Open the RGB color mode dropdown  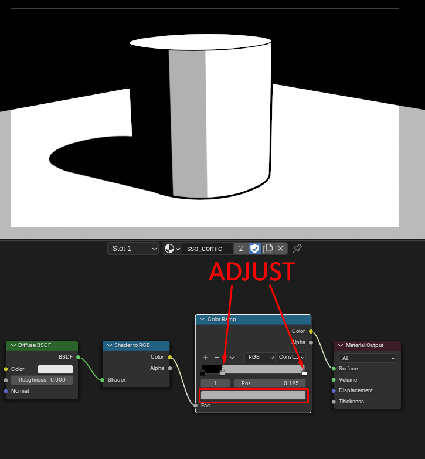tap(260, 357)
